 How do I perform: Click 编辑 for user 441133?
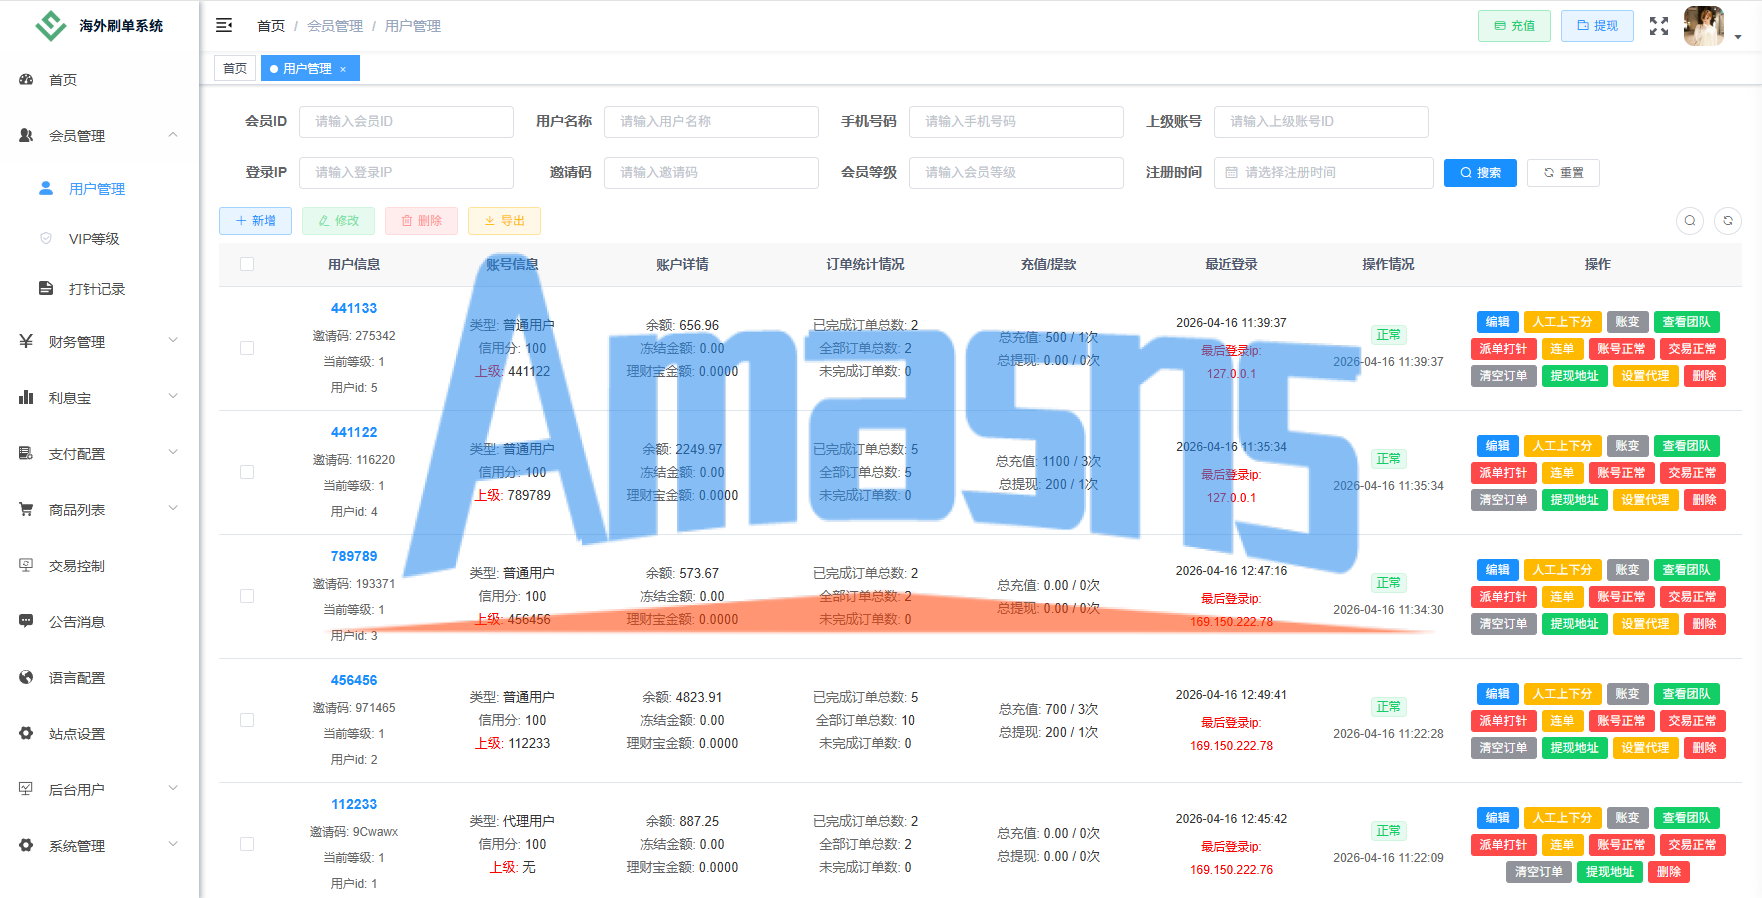(1498, 322)
